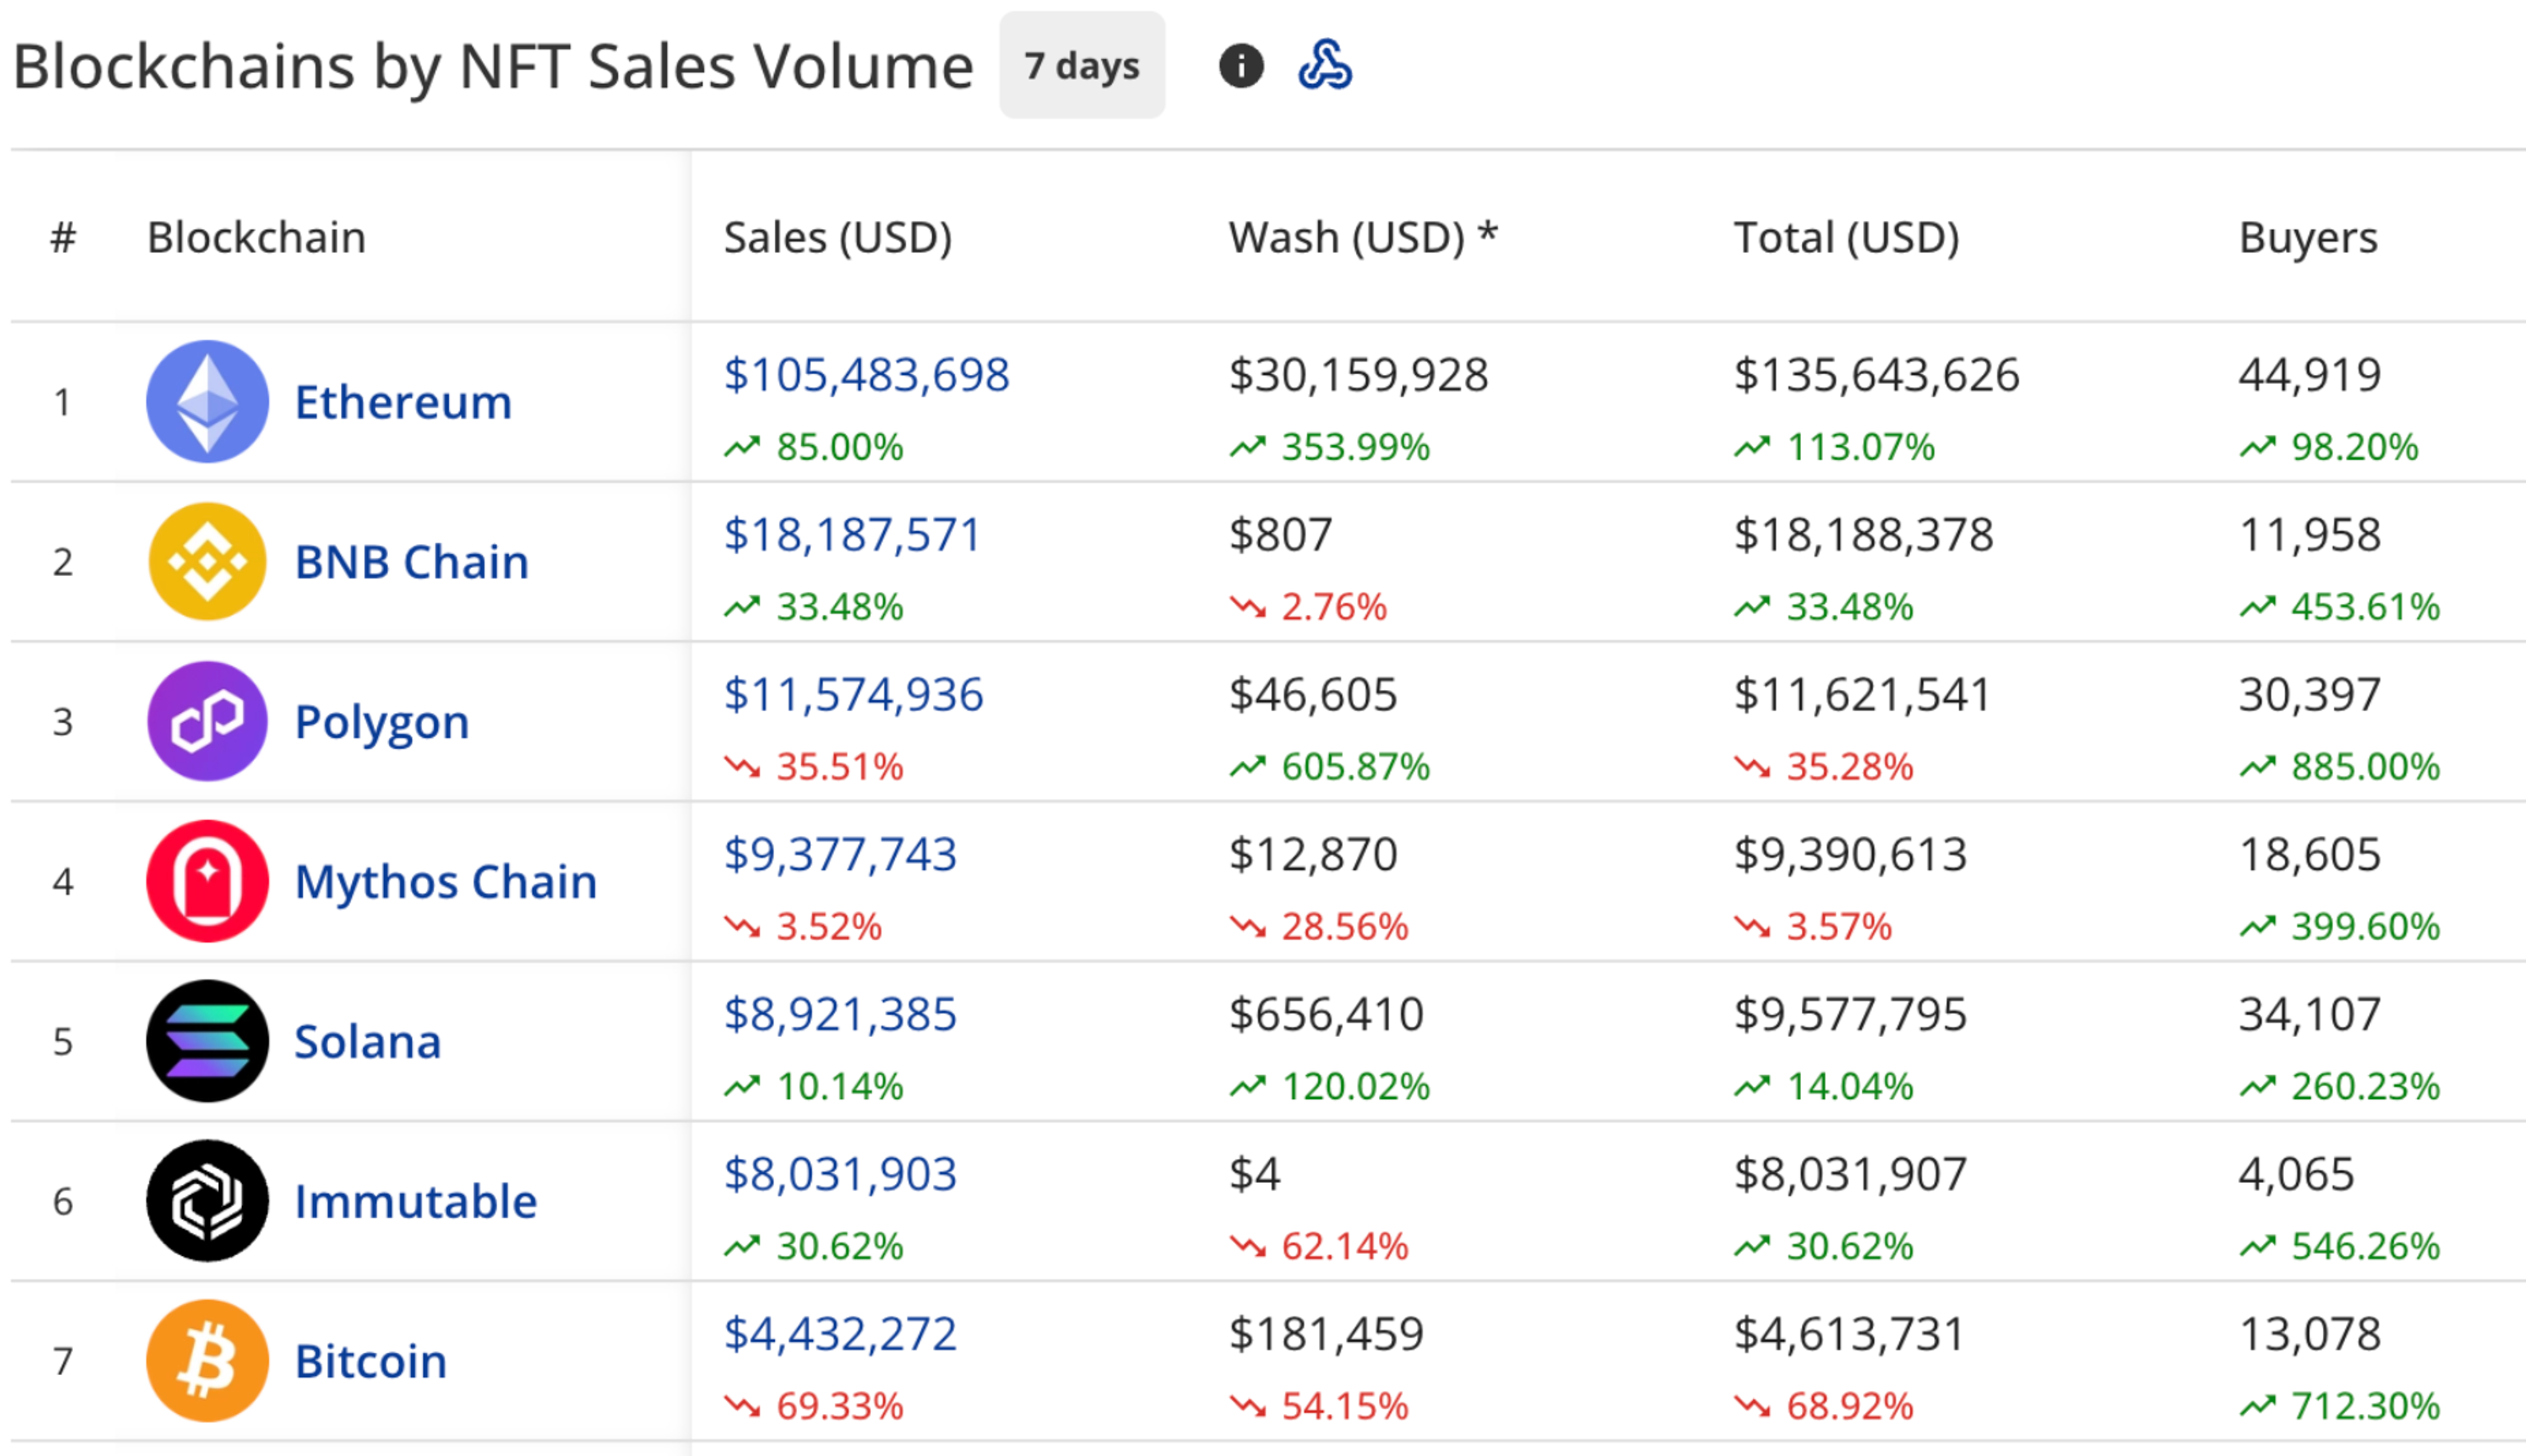2526x1456 pixels.
Task: Select Immutable wash value $4
Action: (1254, 1175)
